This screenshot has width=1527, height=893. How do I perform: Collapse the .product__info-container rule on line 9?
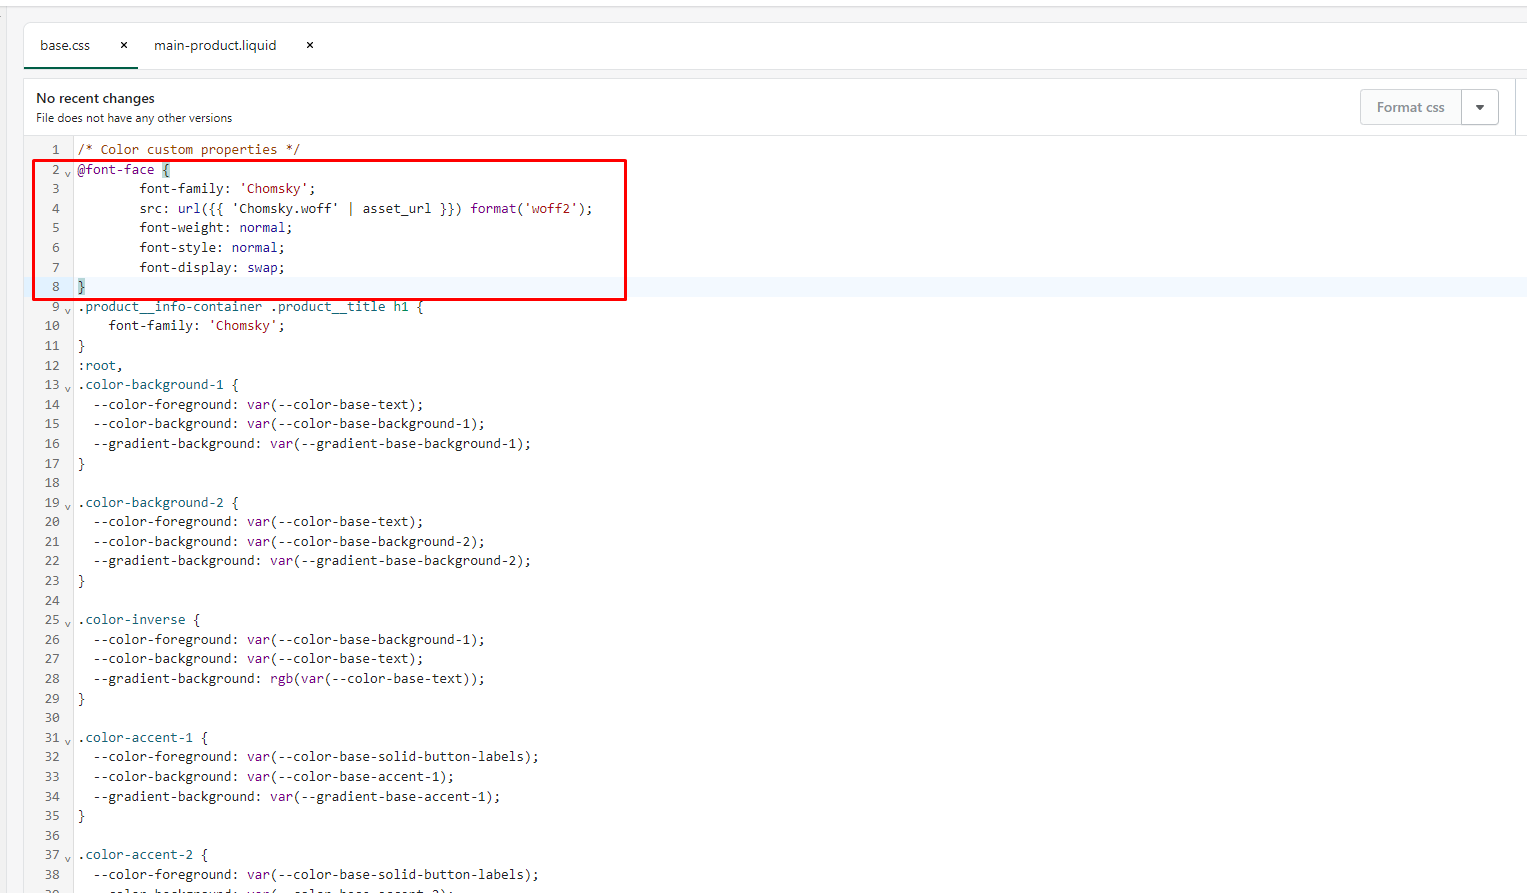(x=68, y=309)
